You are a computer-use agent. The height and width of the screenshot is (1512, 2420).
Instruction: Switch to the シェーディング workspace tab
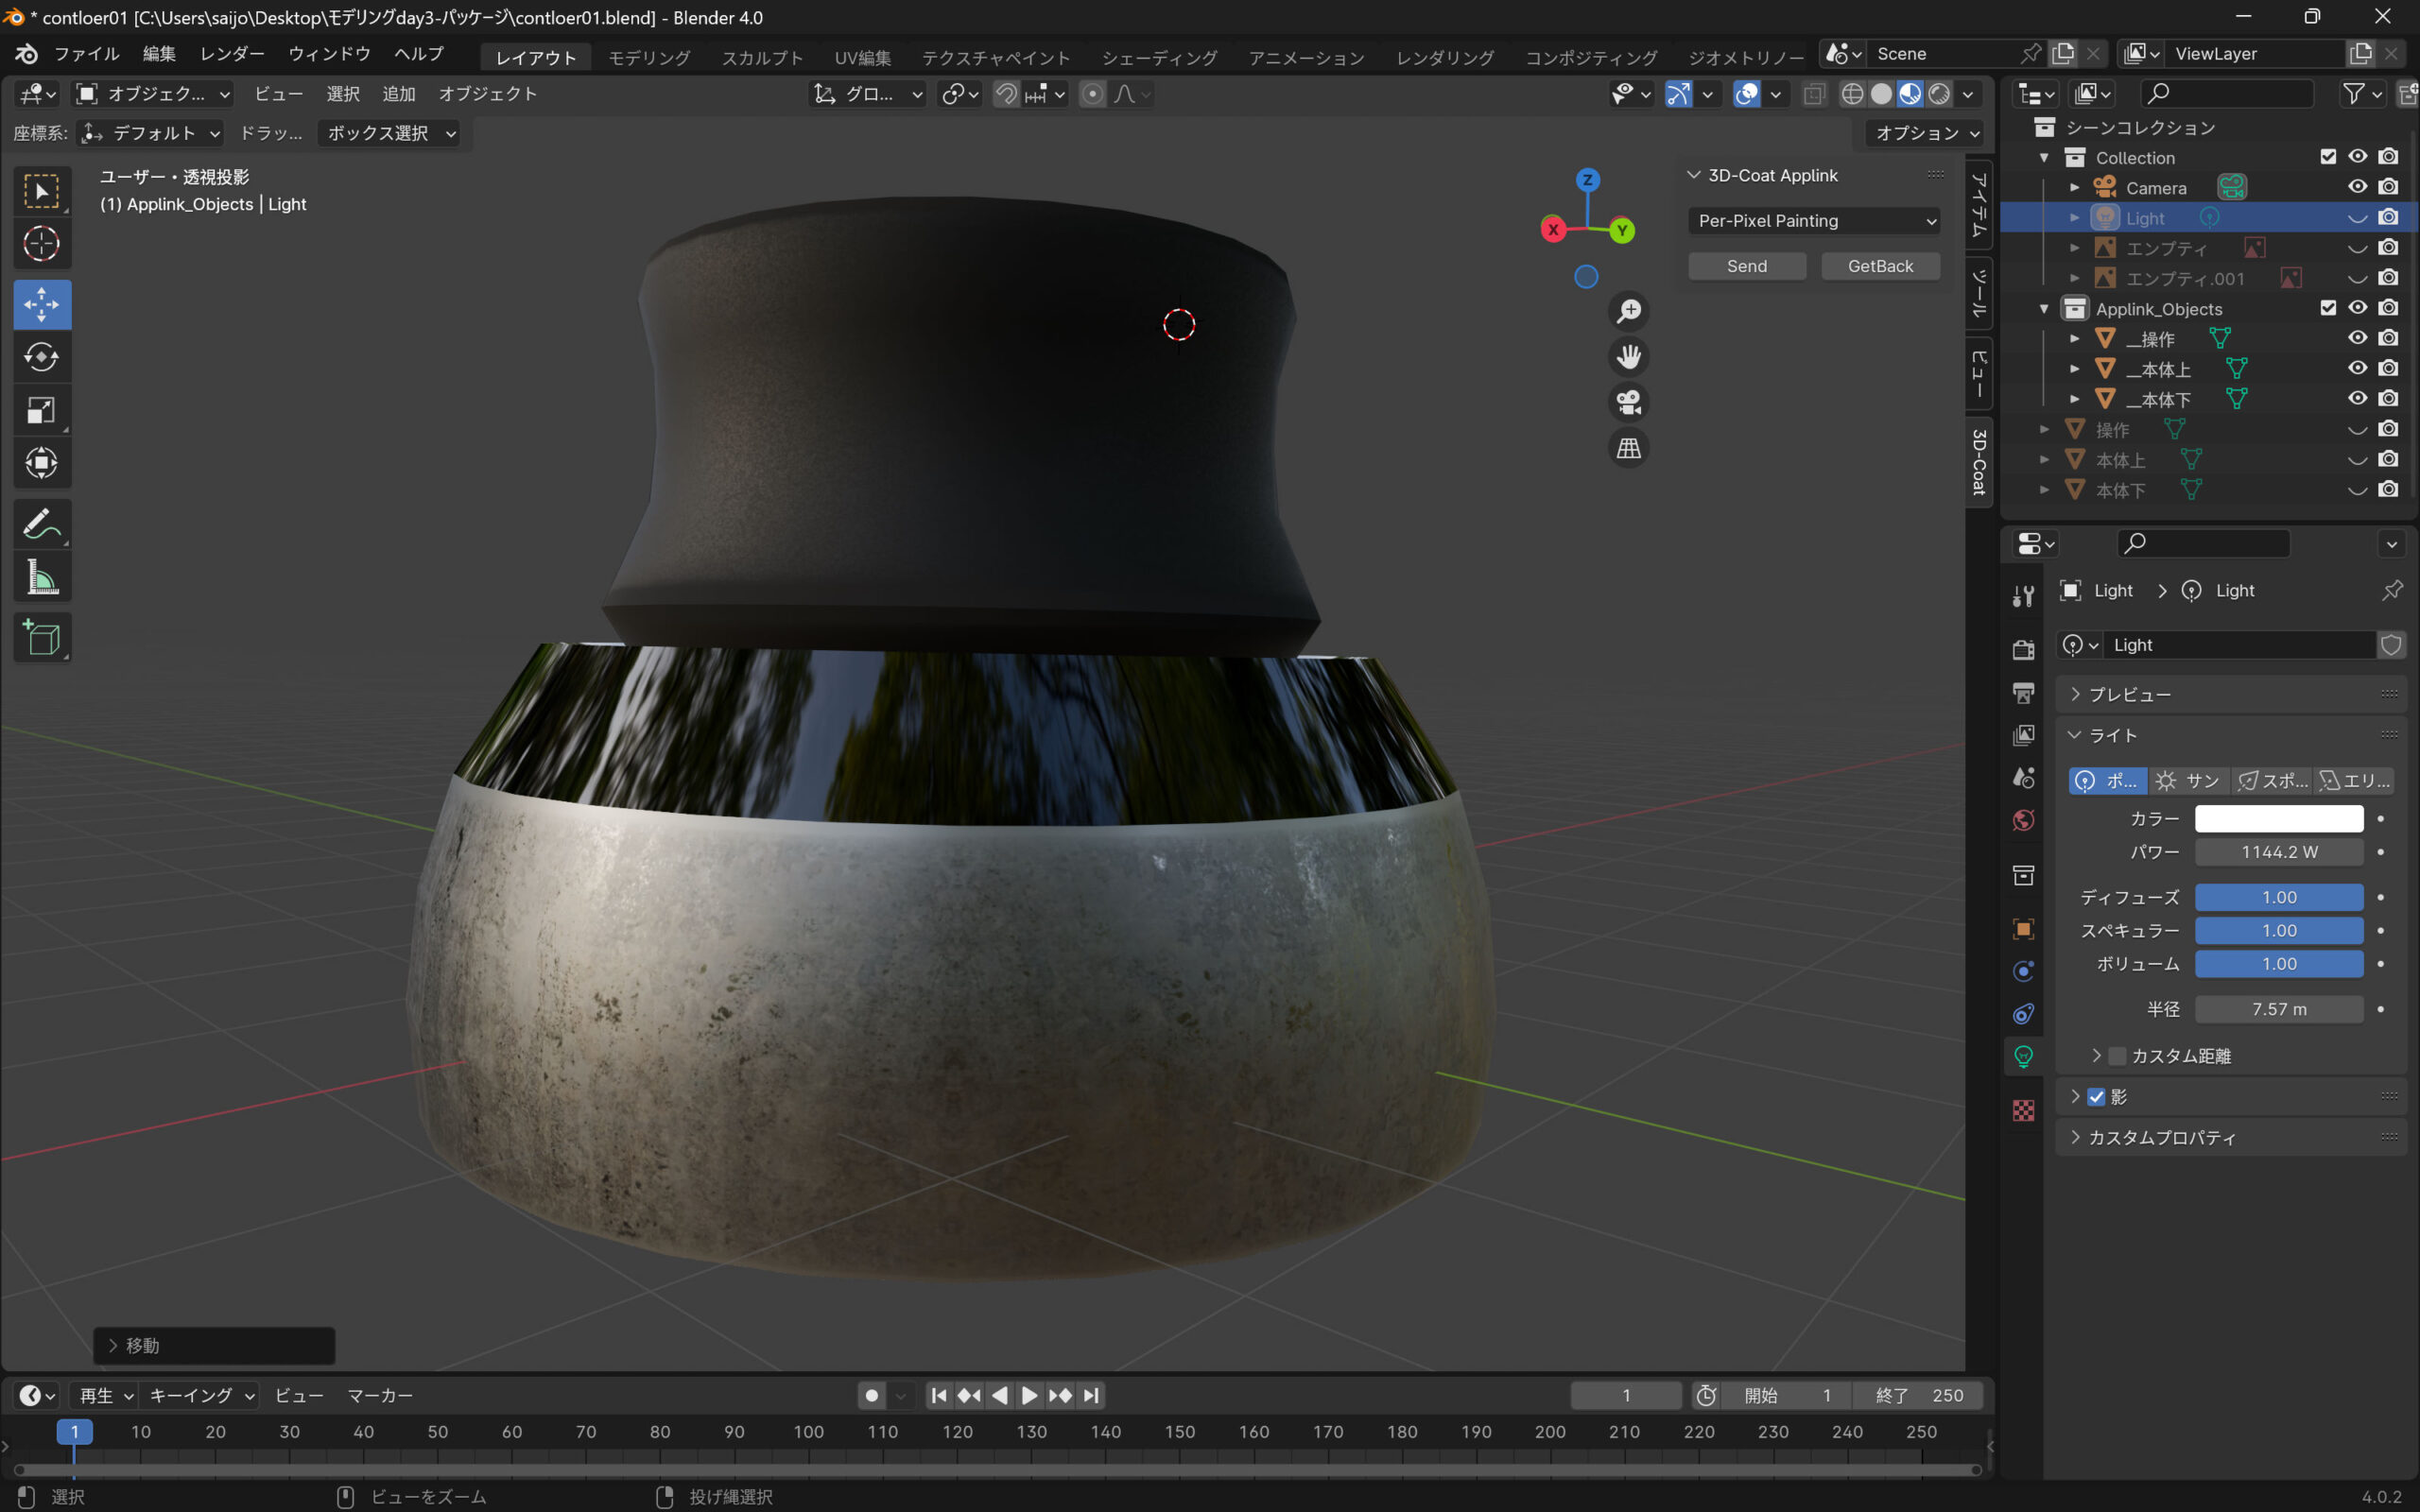[1159, 58]
